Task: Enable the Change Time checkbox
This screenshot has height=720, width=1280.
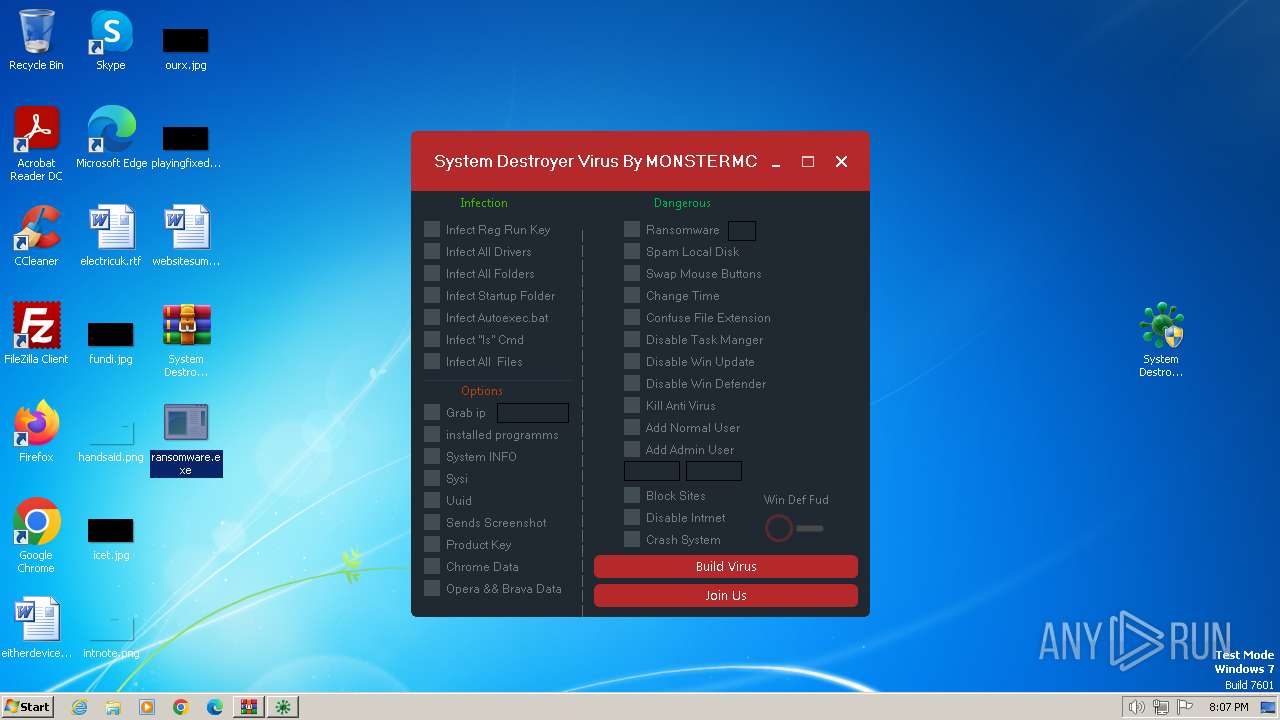Action: [x=632, y=295]
